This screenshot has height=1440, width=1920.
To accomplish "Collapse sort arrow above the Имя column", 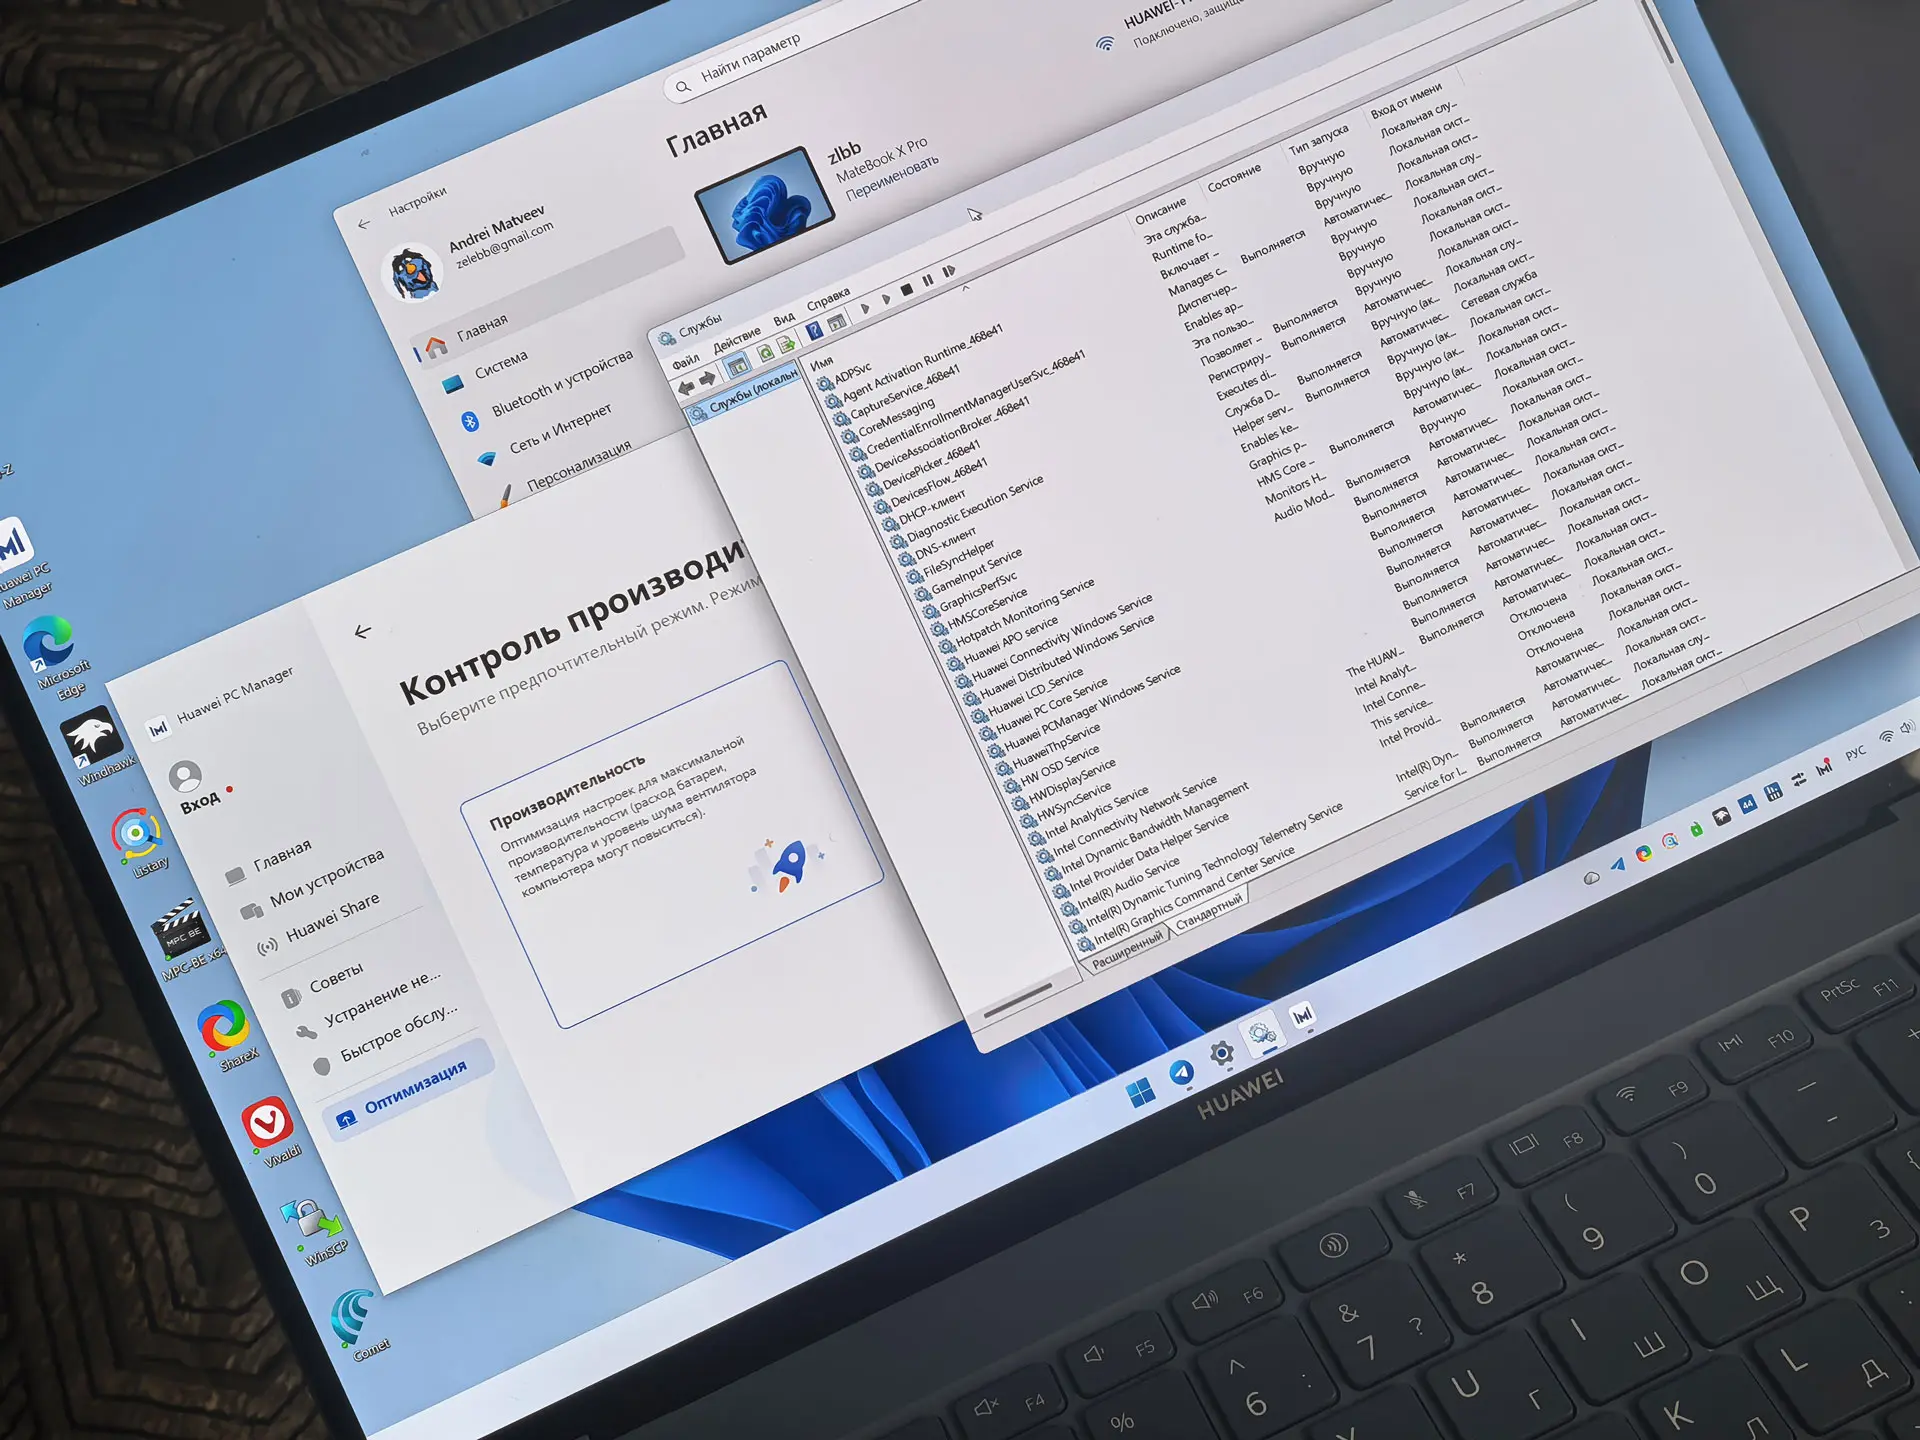I will [966, 288].
